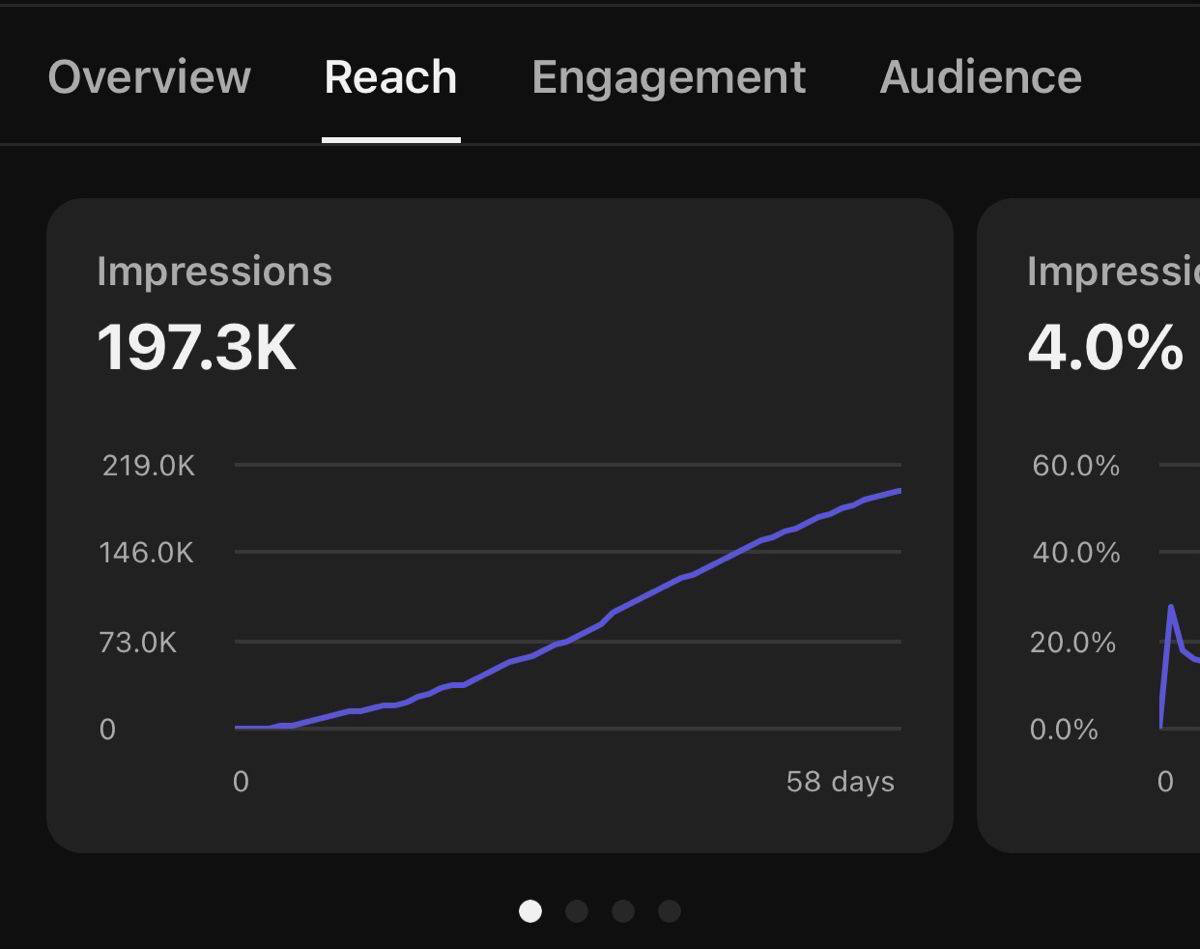Switch to the Overview tab

pos(149,77)
